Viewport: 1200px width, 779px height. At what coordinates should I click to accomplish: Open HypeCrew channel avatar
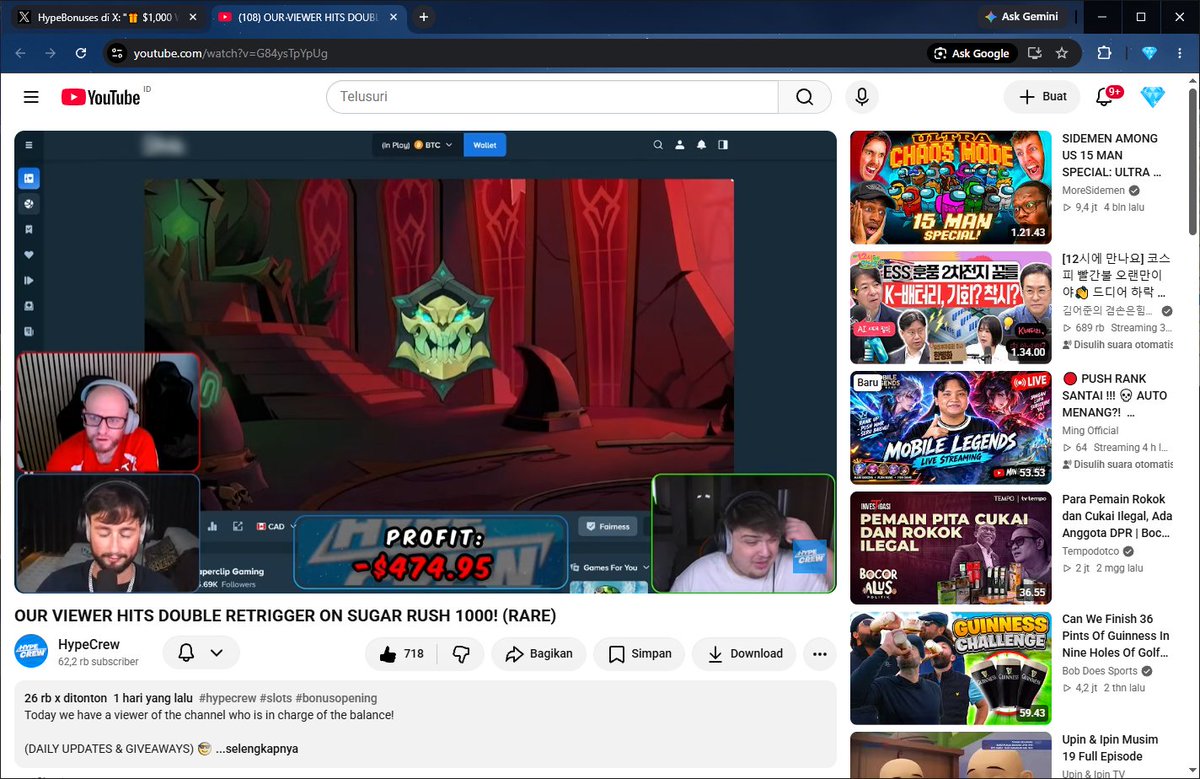click(31, 652)
